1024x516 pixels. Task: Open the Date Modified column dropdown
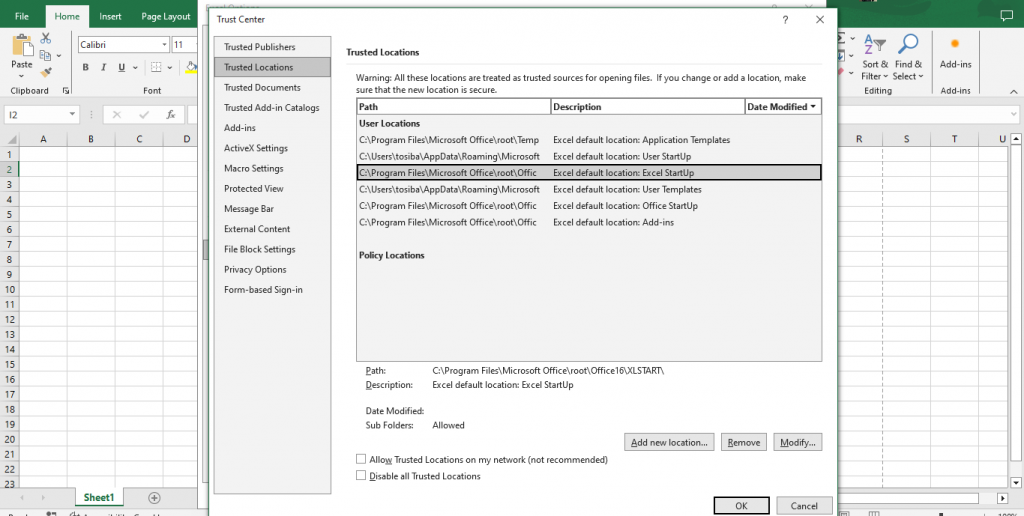click(x=813, y=106)
